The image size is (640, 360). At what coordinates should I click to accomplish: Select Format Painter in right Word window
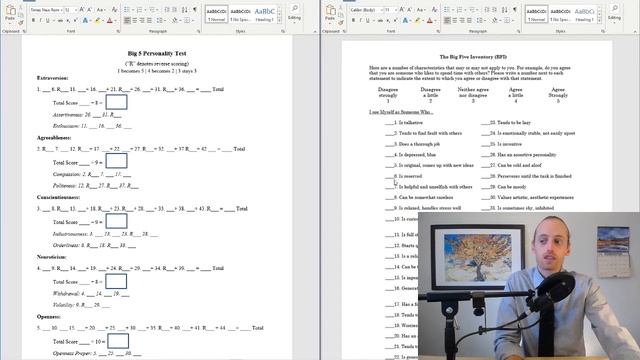pyautogui.click(x=341, y=23)
